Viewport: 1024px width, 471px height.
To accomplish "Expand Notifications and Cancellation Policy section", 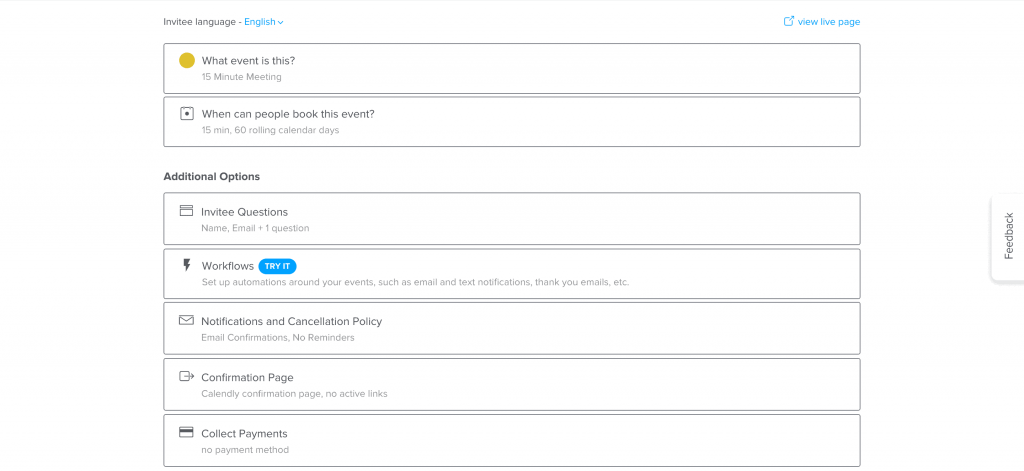I will click(x=512, y=328).
